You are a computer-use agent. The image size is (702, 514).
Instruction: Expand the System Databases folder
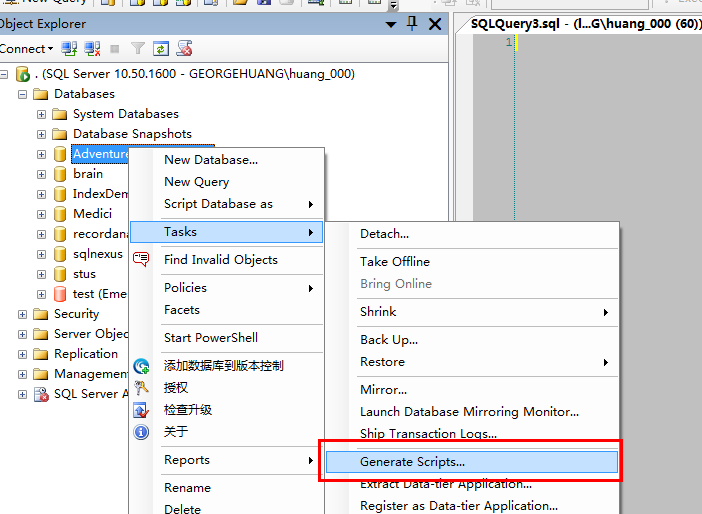[41, 114]
